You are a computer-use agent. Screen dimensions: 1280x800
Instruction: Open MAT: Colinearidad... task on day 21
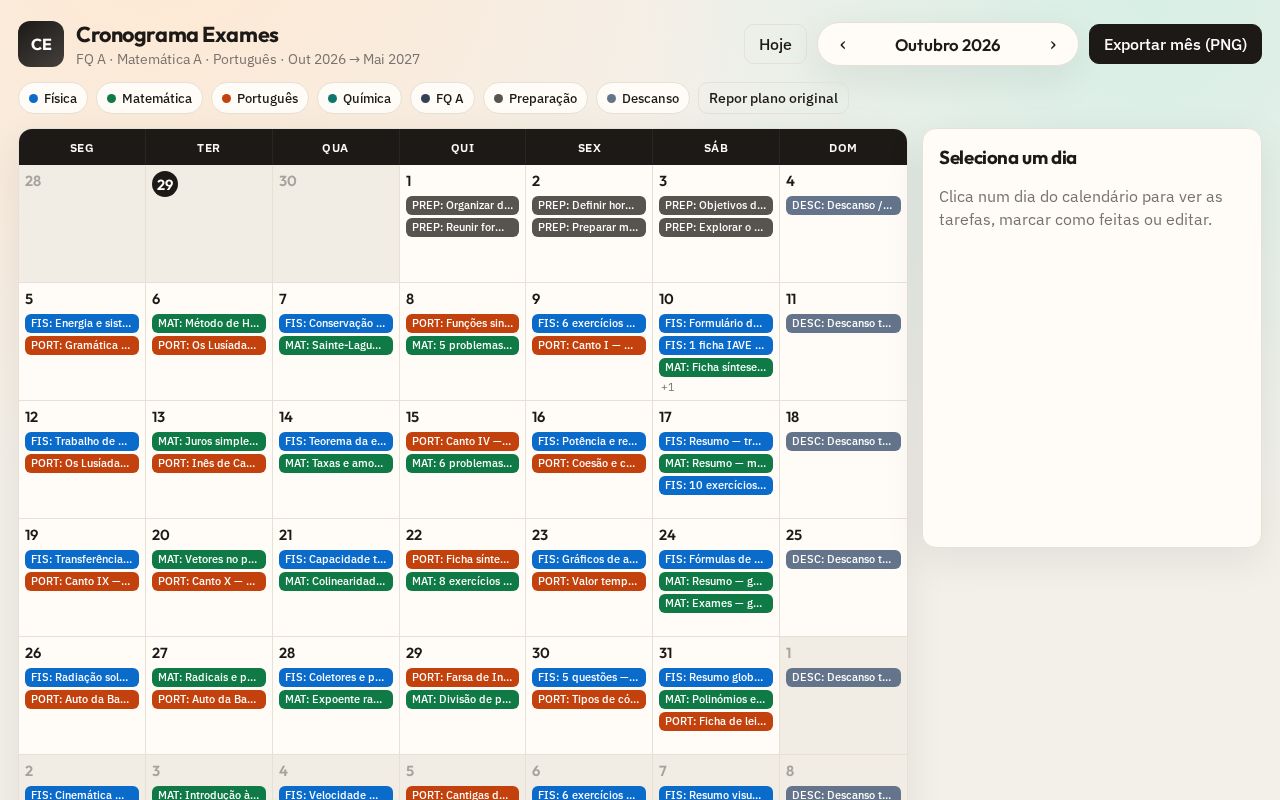click(336, 581)
